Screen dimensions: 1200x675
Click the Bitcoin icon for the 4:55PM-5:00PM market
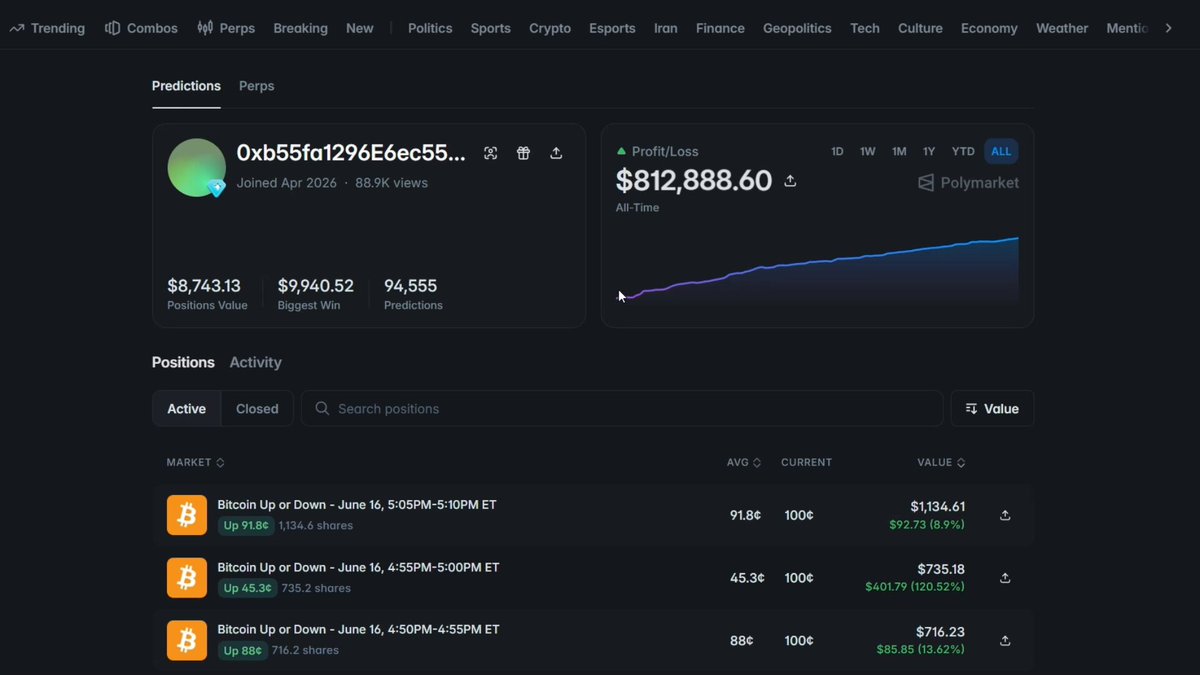pyautogui.click(x=187, y=577)
